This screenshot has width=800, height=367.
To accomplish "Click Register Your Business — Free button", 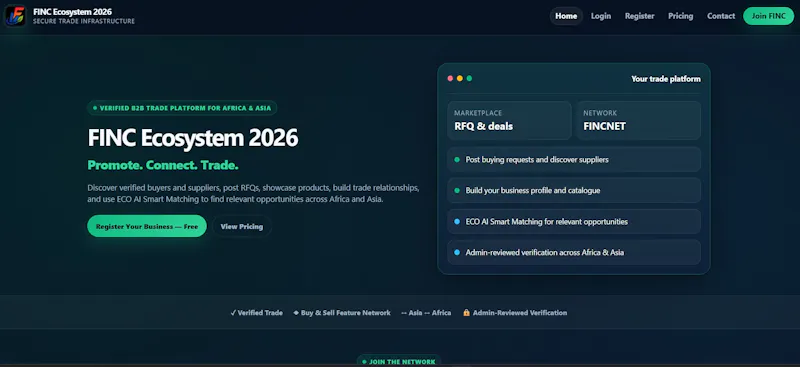I will coord(147,226).
